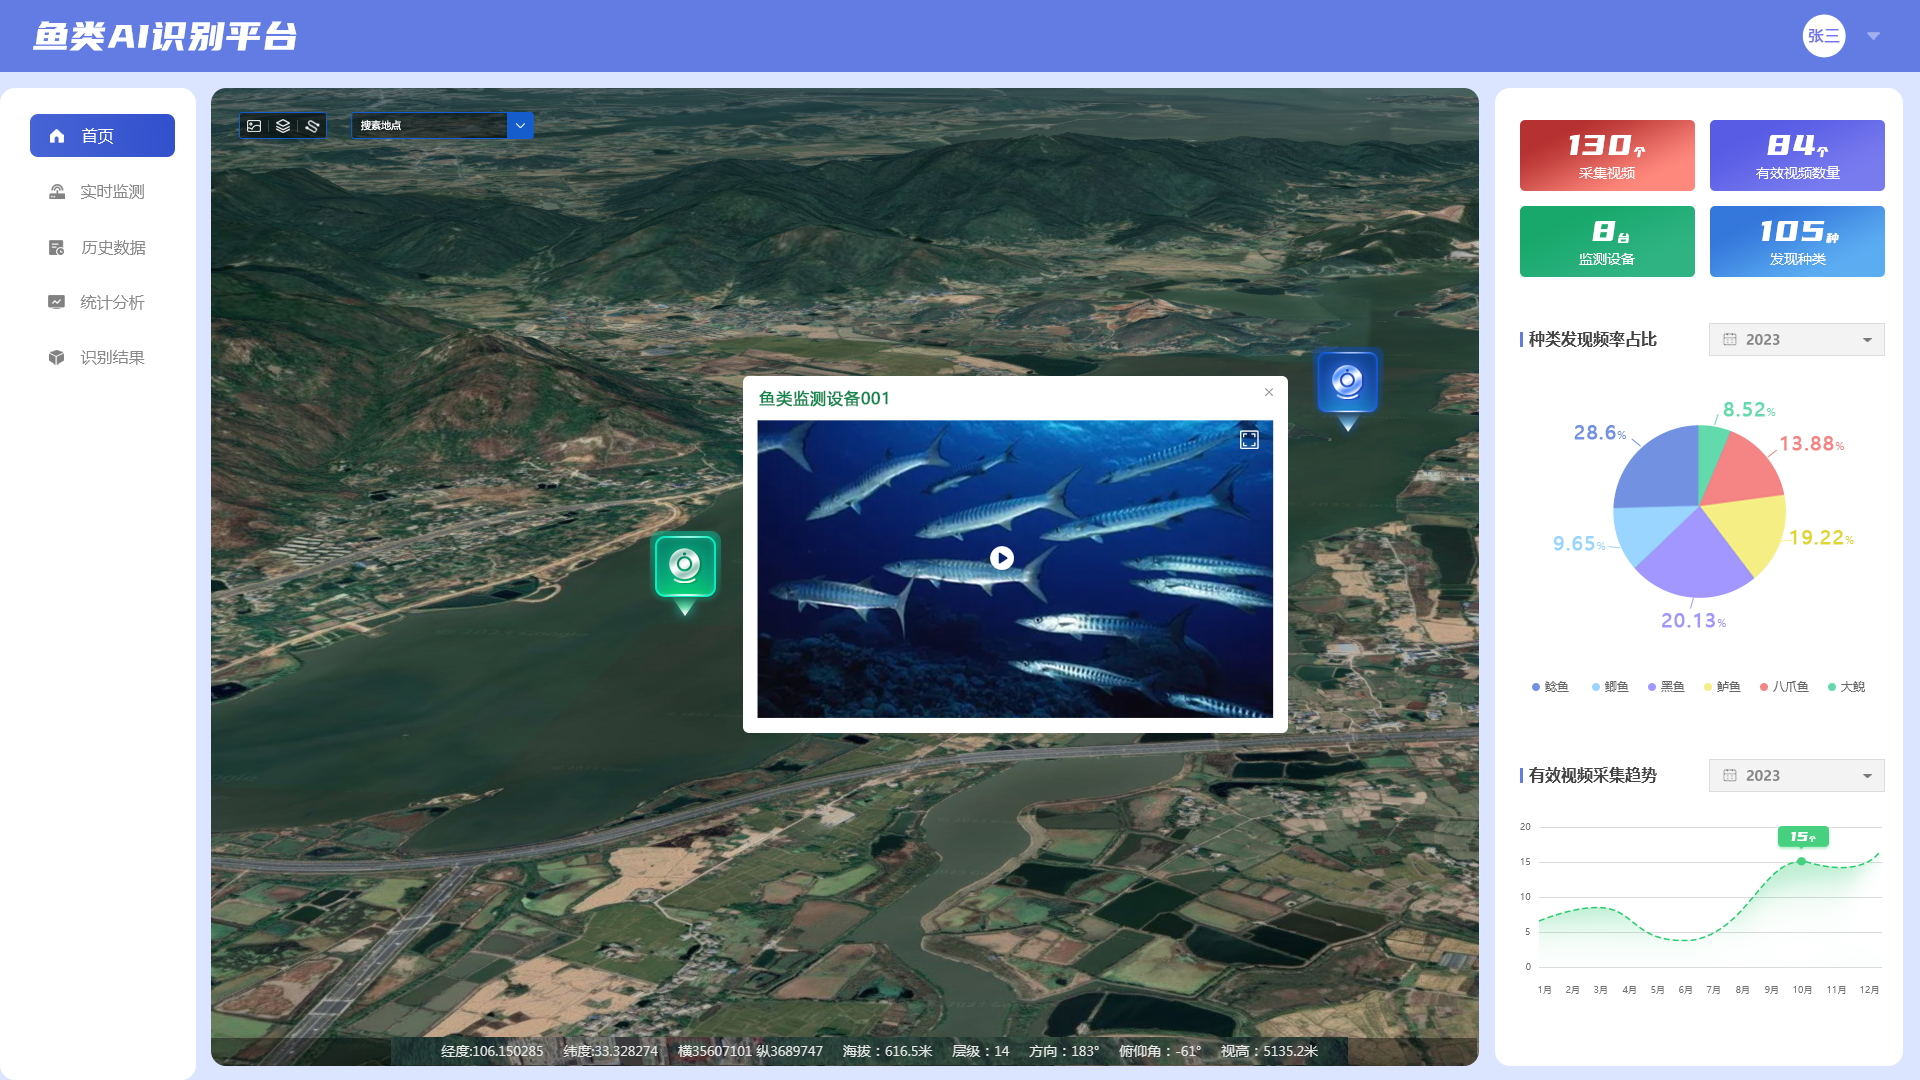Click the 鱼类监测设备001 popup title
The image size is (1920, 1080).
click(824, 398)
